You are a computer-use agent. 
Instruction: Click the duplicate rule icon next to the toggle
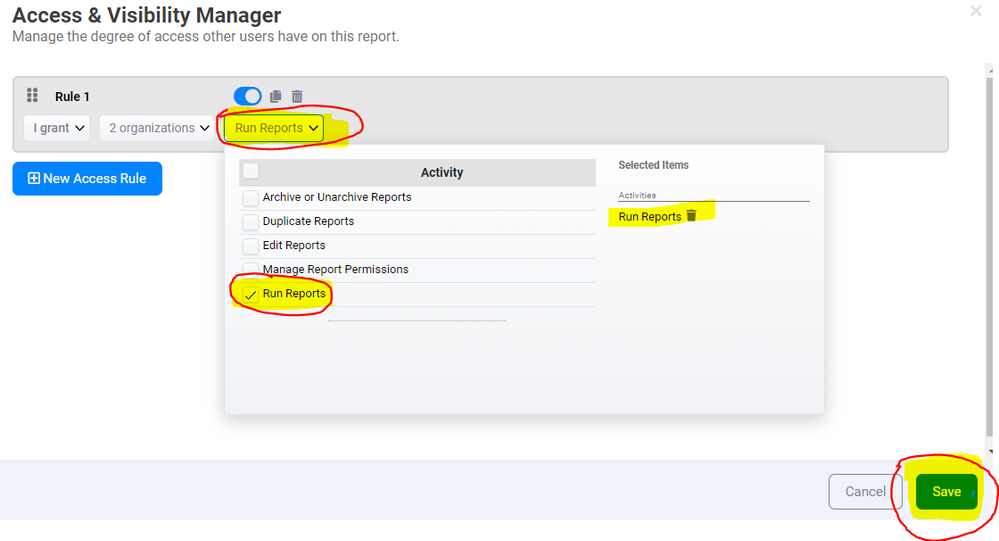point(277,97)
